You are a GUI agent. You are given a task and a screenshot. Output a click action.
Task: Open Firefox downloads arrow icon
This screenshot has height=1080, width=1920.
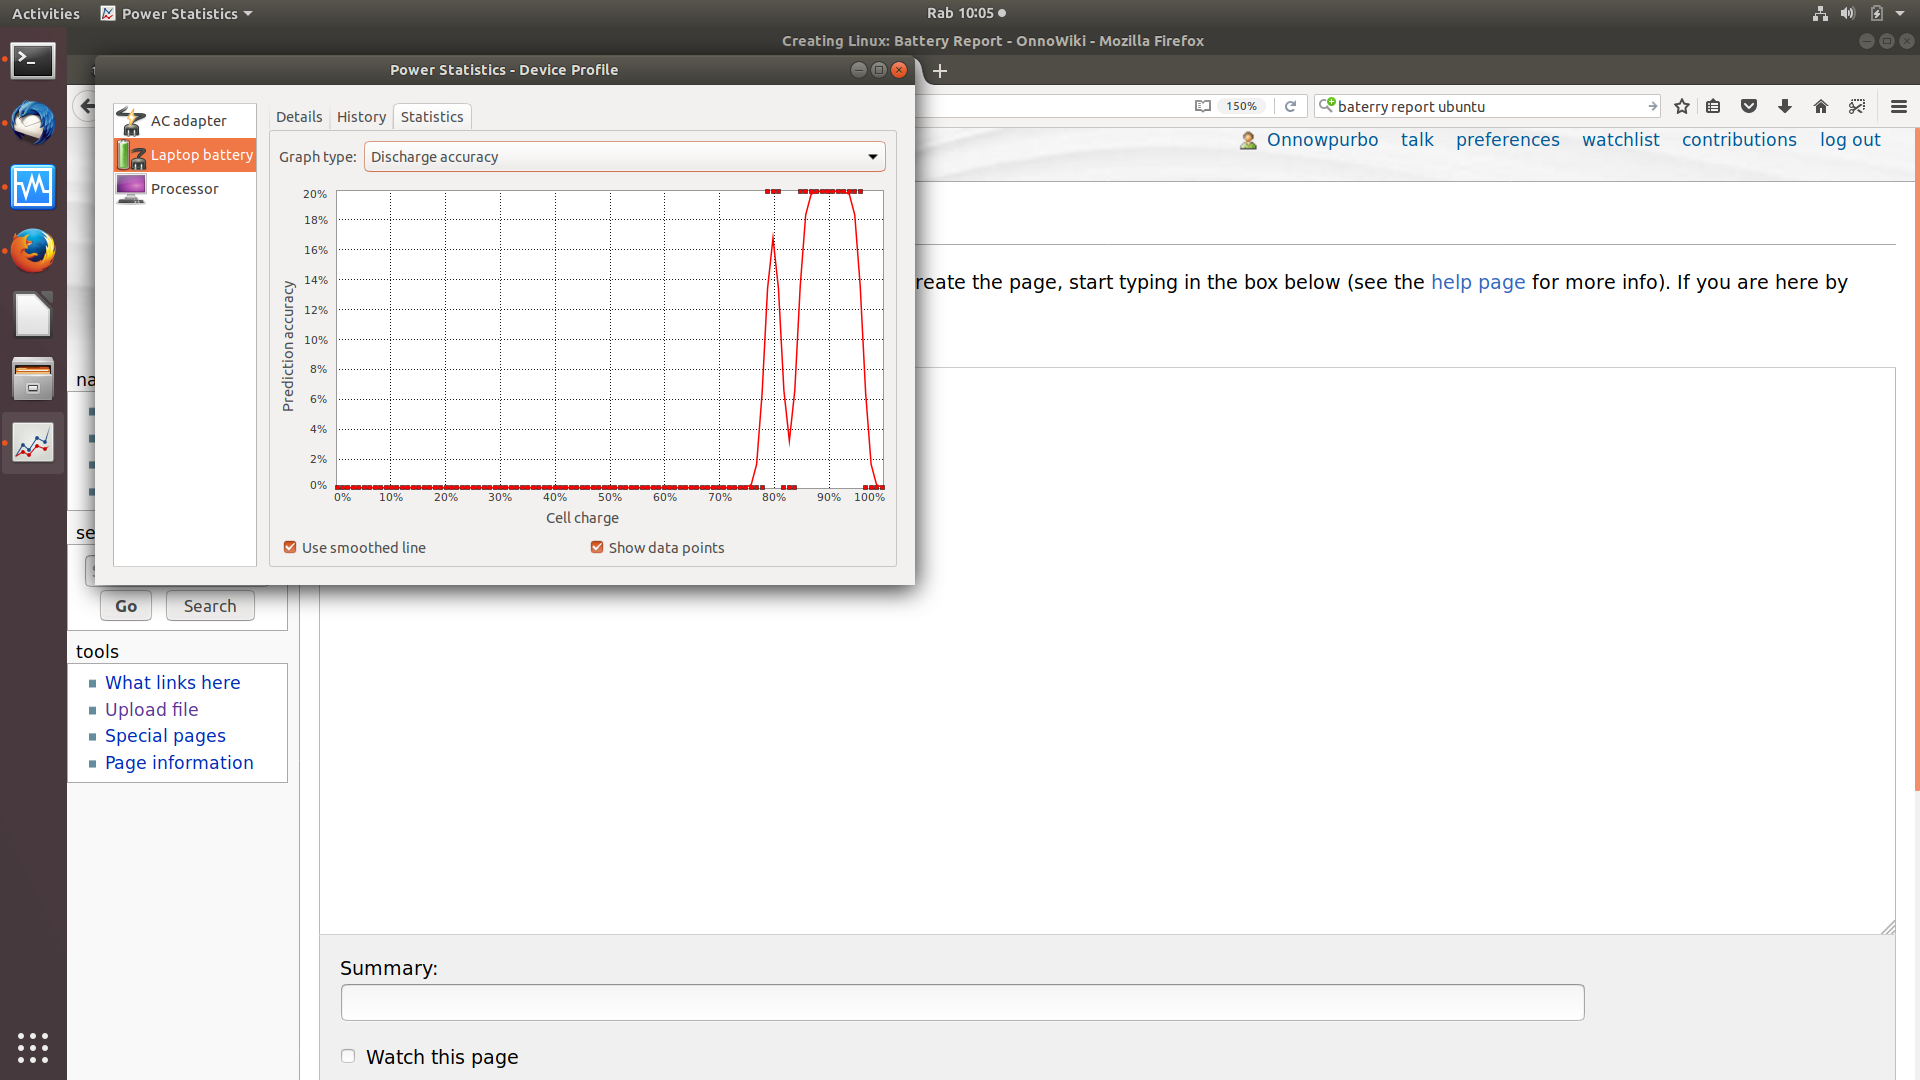click(1785, 106)
